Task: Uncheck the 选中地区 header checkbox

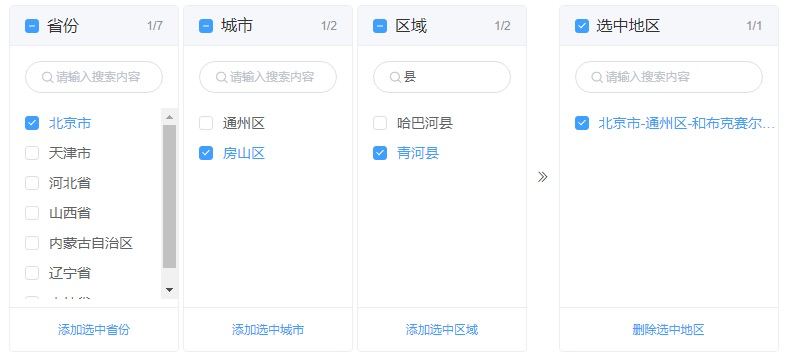Action: click(581, 26)
